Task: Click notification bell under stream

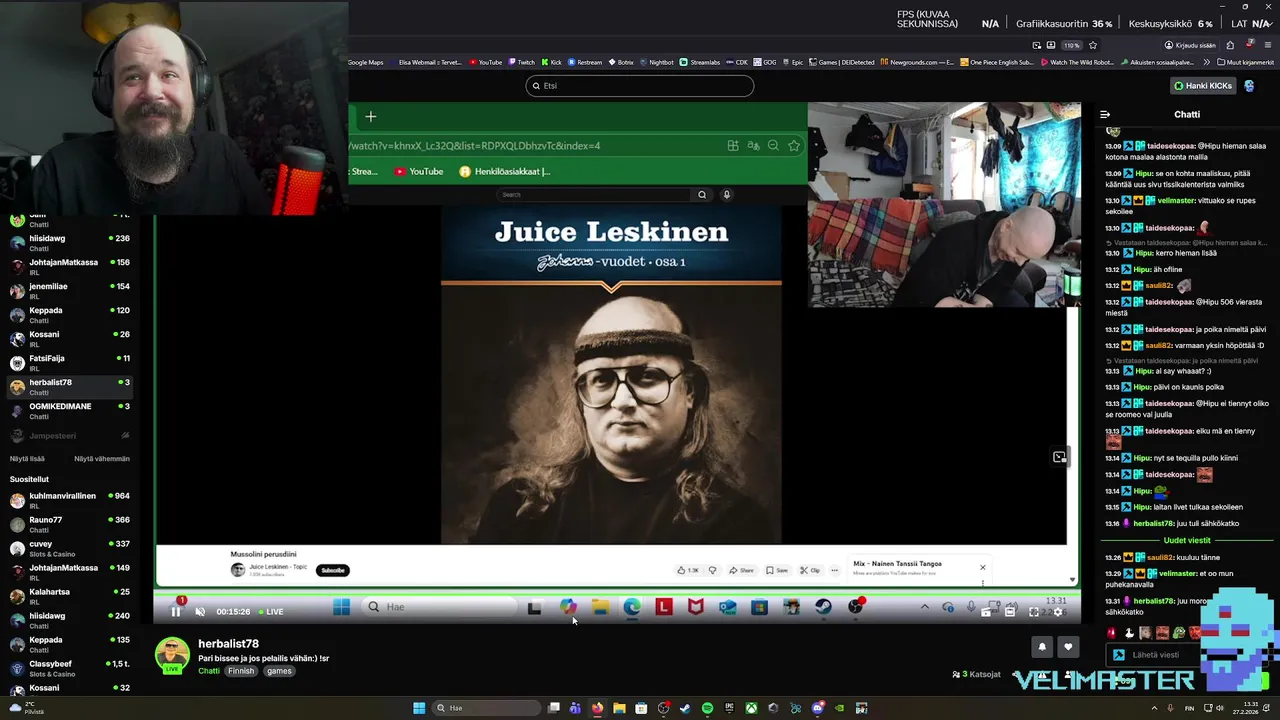Action: [x=1042, y=647]
